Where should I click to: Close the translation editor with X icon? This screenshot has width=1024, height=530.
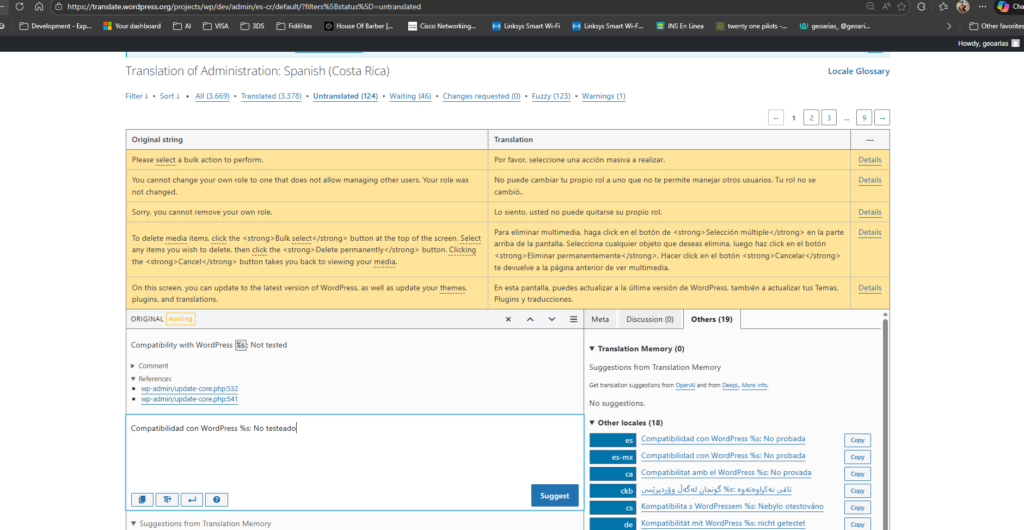coord(508,319)
